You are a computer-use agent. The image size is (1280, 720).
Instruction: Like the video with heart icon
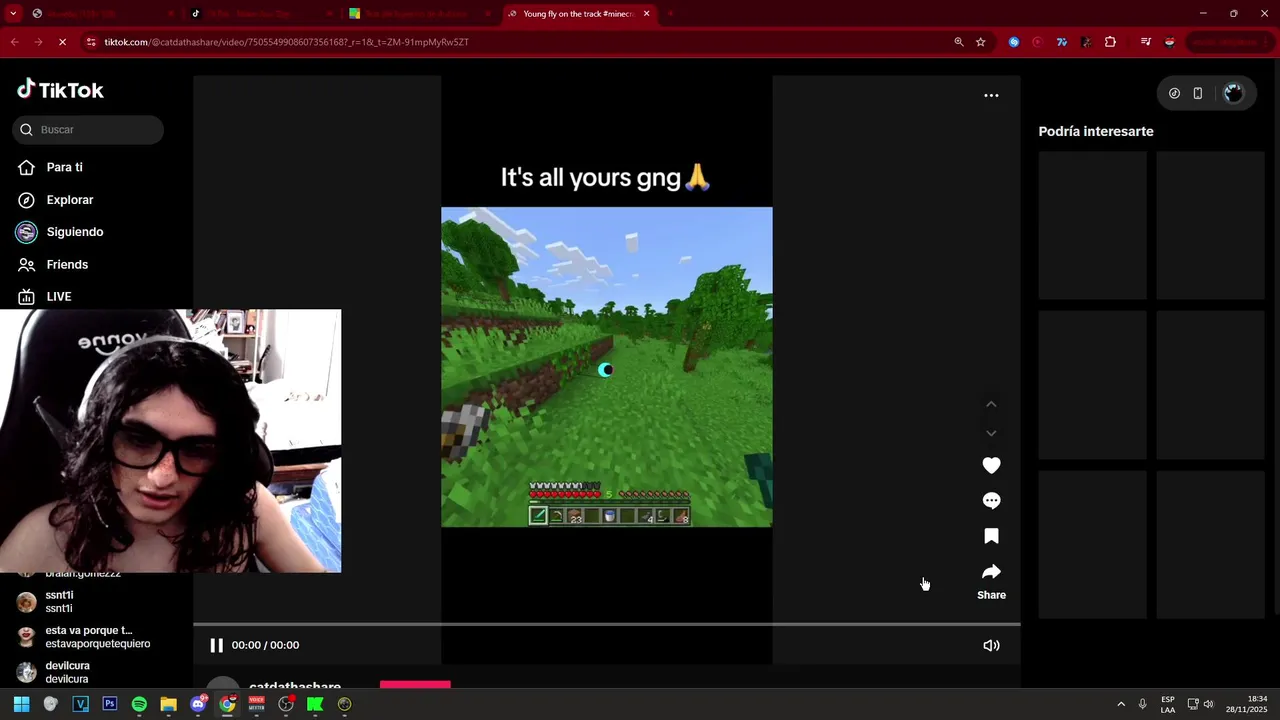coord(991,465)
